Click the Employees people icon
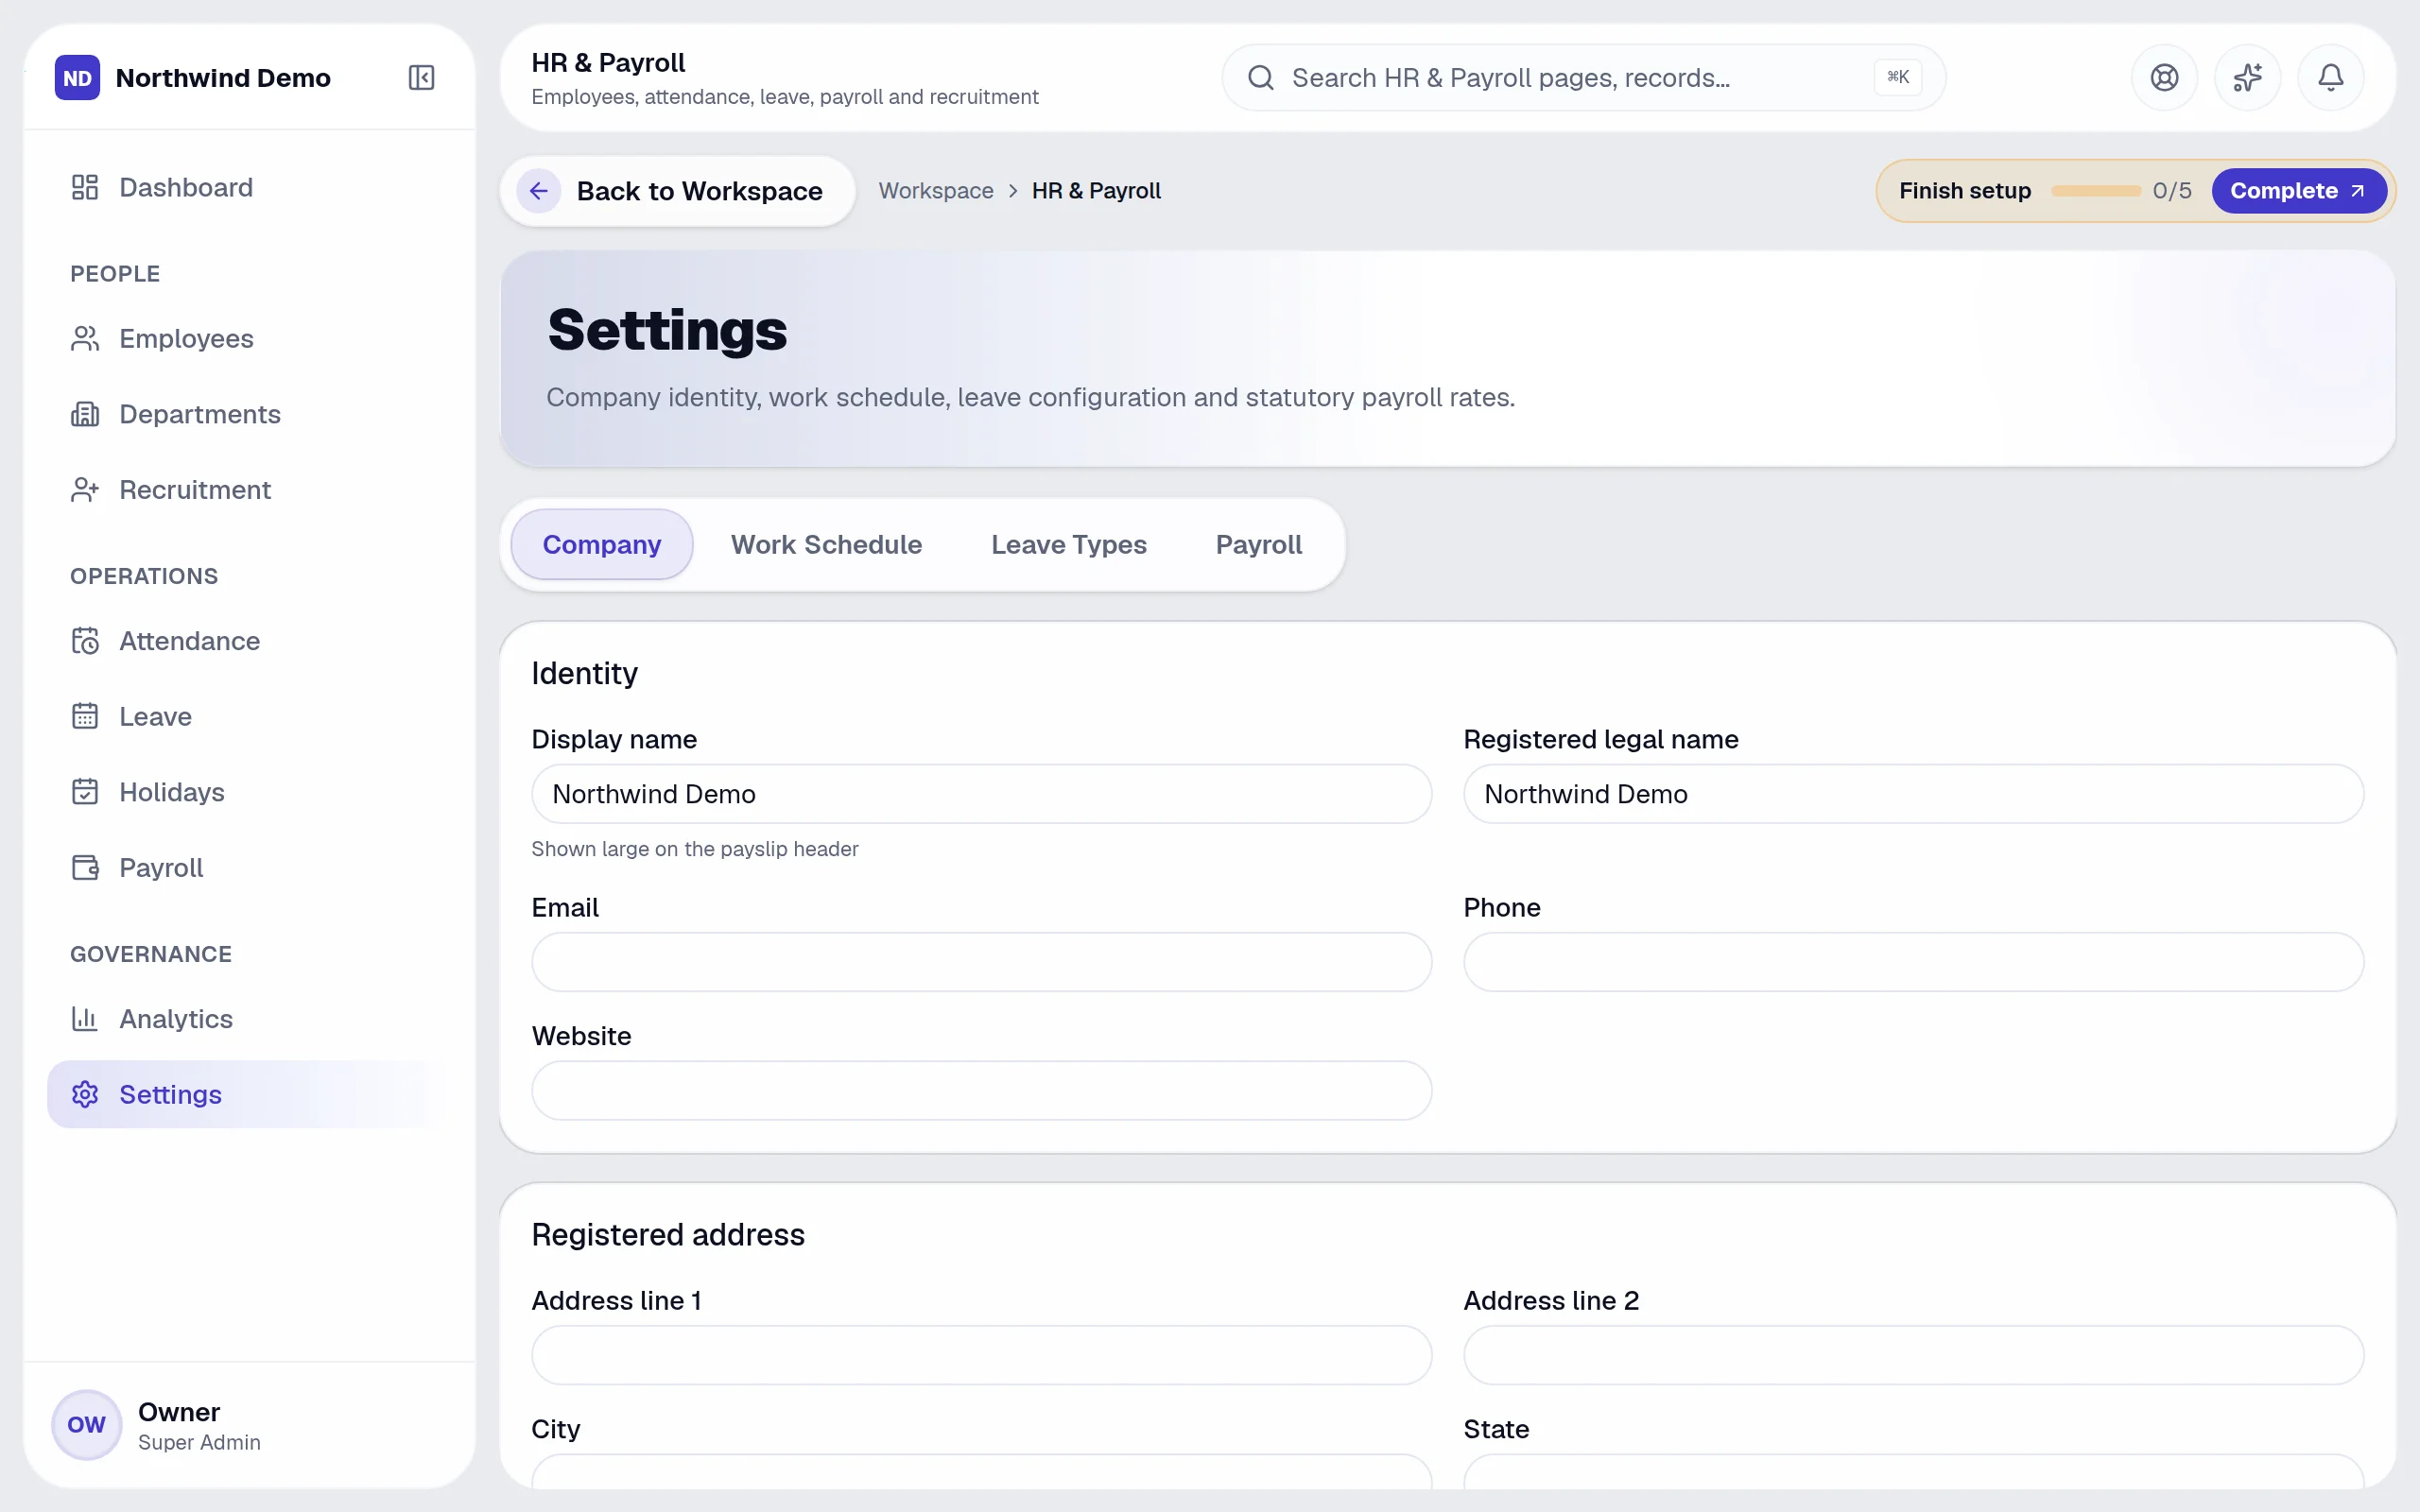Viewport: 2420px width, 1512px height. click(x=85, y=338)
